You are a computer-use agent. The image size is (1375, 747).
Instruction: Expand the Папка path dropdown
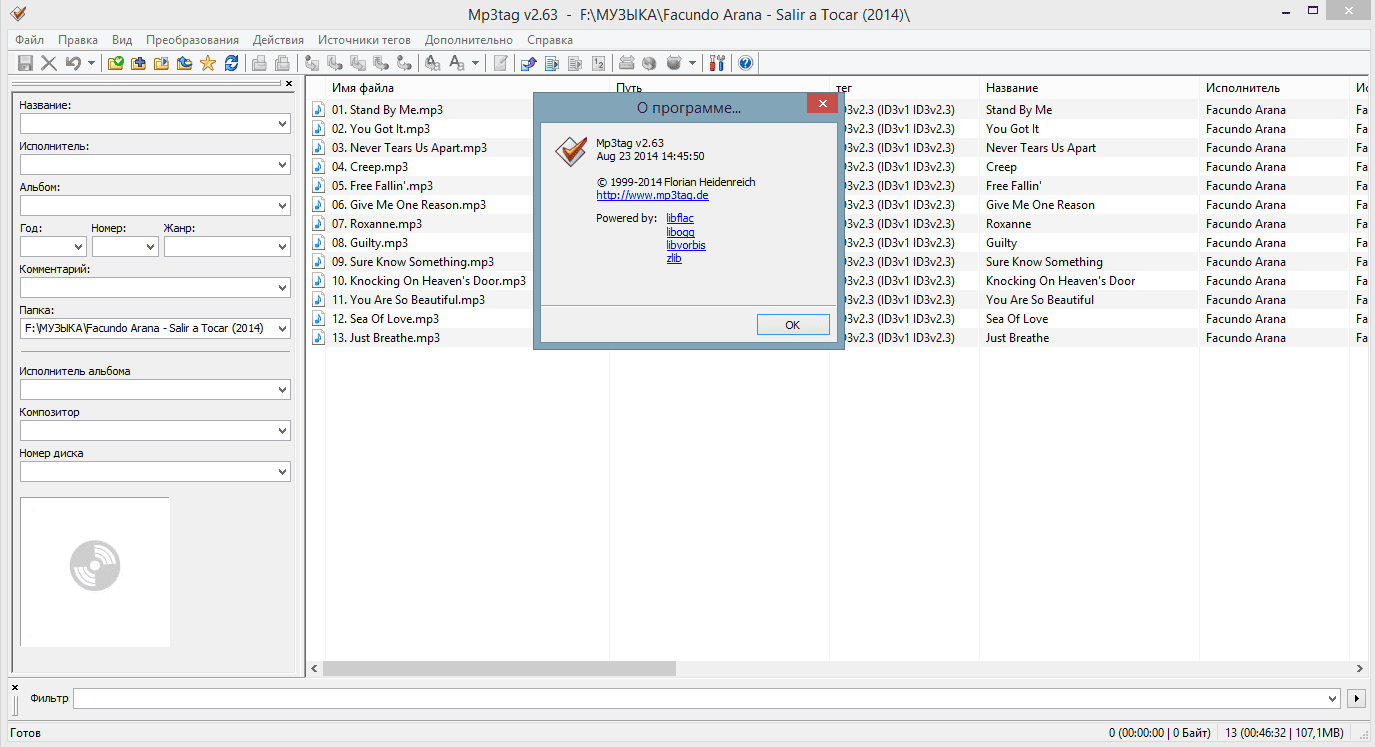(x=281, y=328)
